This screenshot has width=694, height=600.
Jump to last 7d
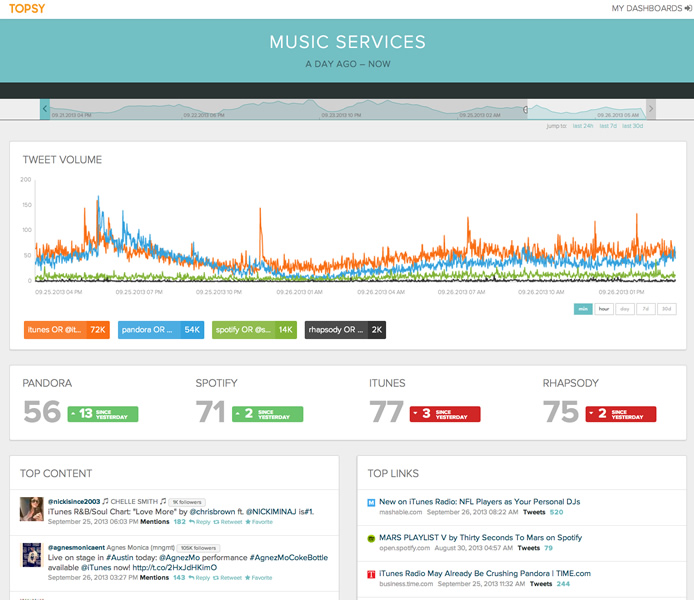[x=608, y=126]
